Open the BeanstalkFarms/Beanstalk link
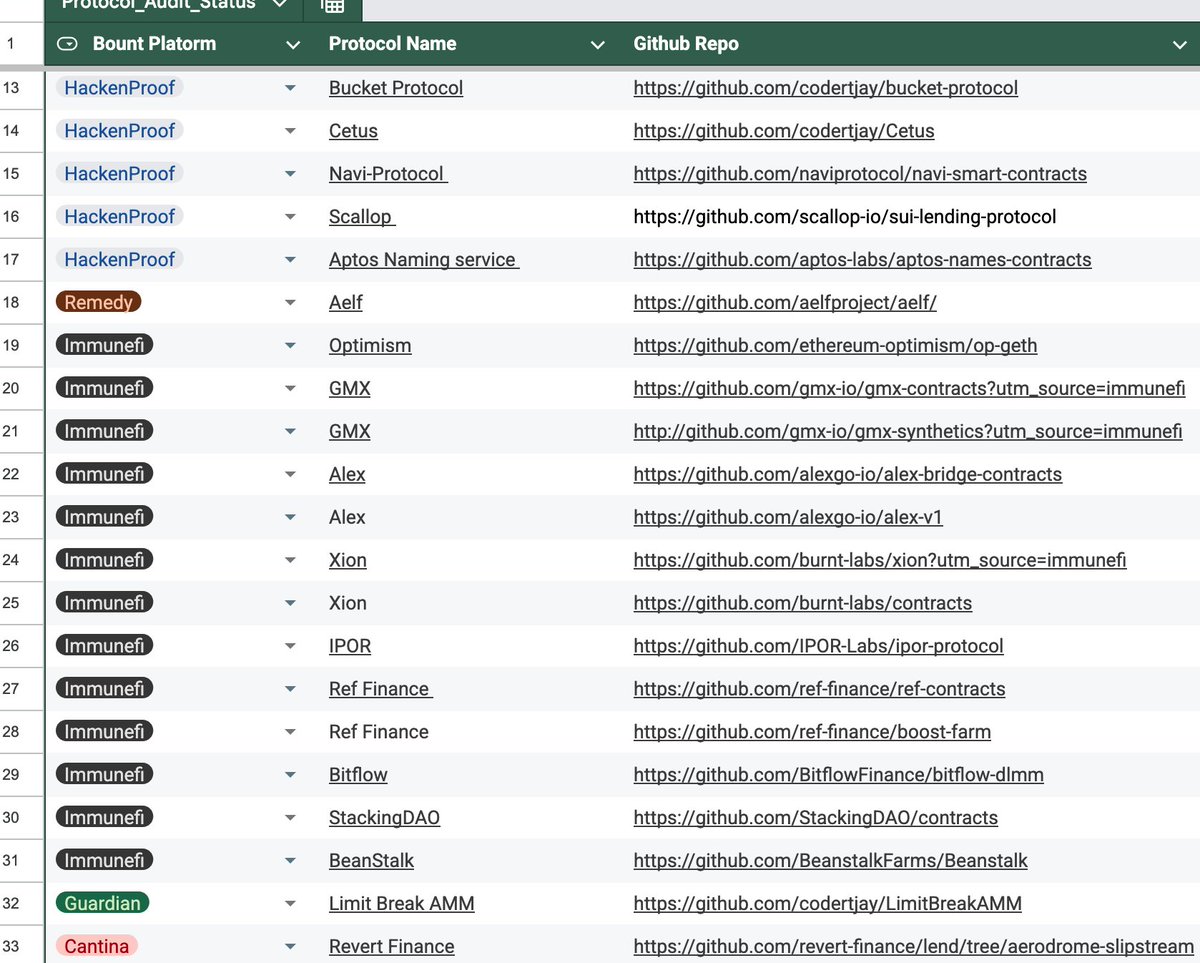 tap(831, 862)
